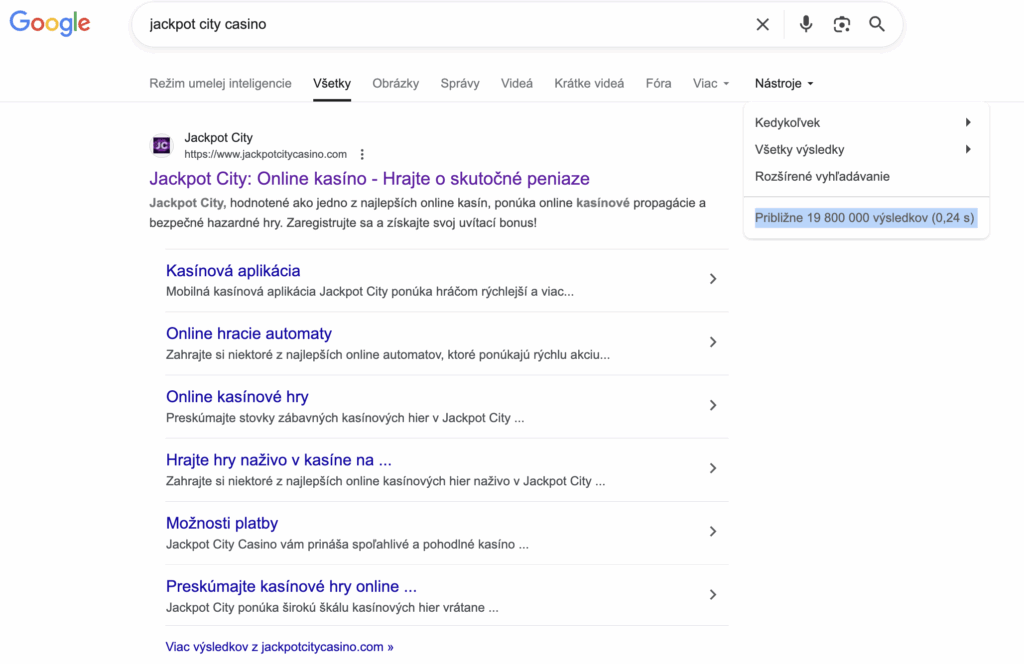Clear the search box with X icon
1024x664 pixels.
coord(762,24)
